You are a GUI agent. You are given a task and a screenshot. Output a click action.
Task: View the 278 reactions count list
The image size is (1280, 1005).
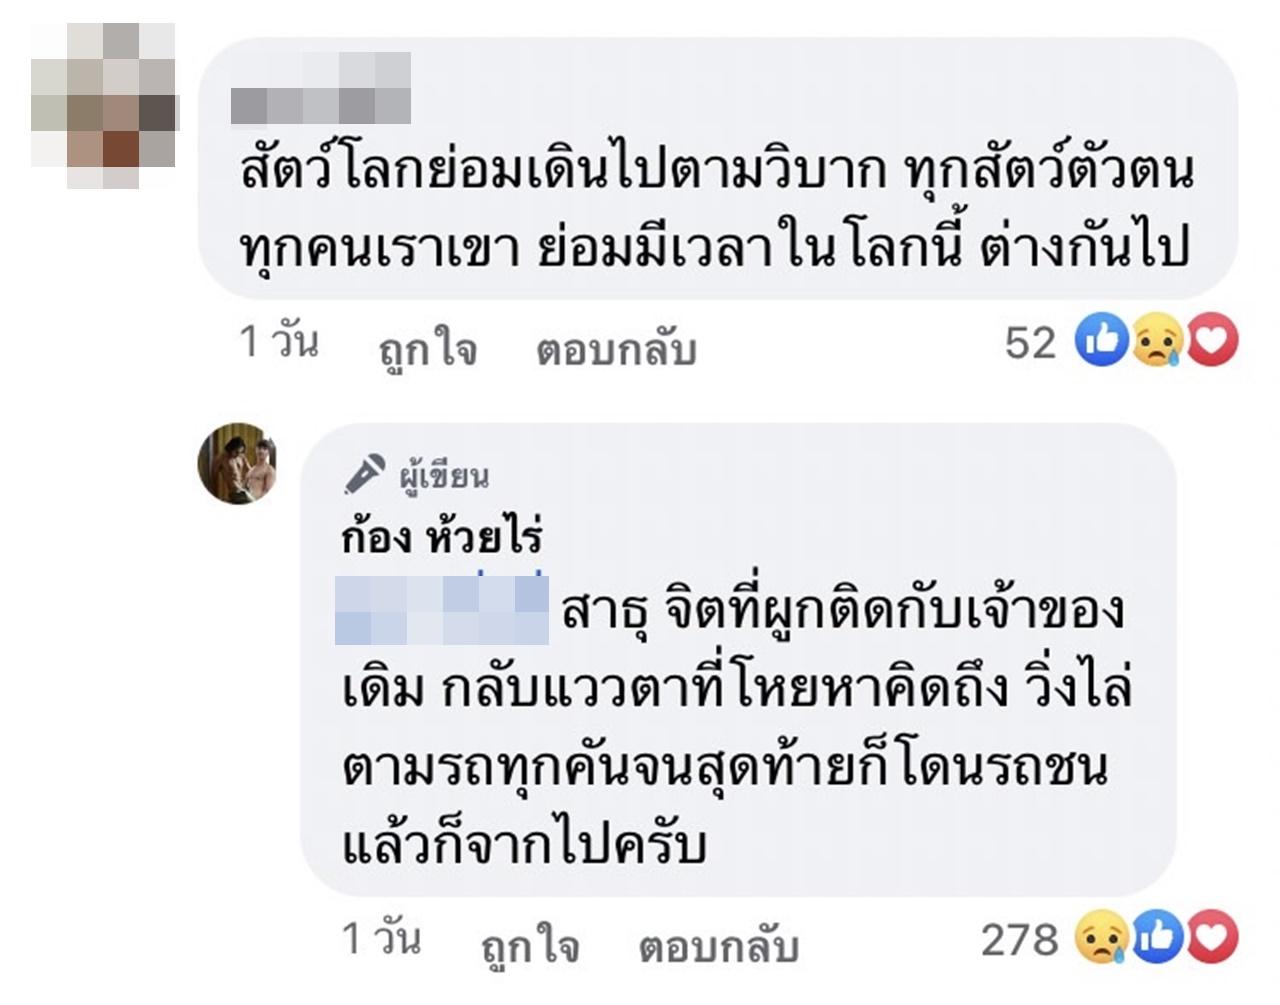[1019, 939]
